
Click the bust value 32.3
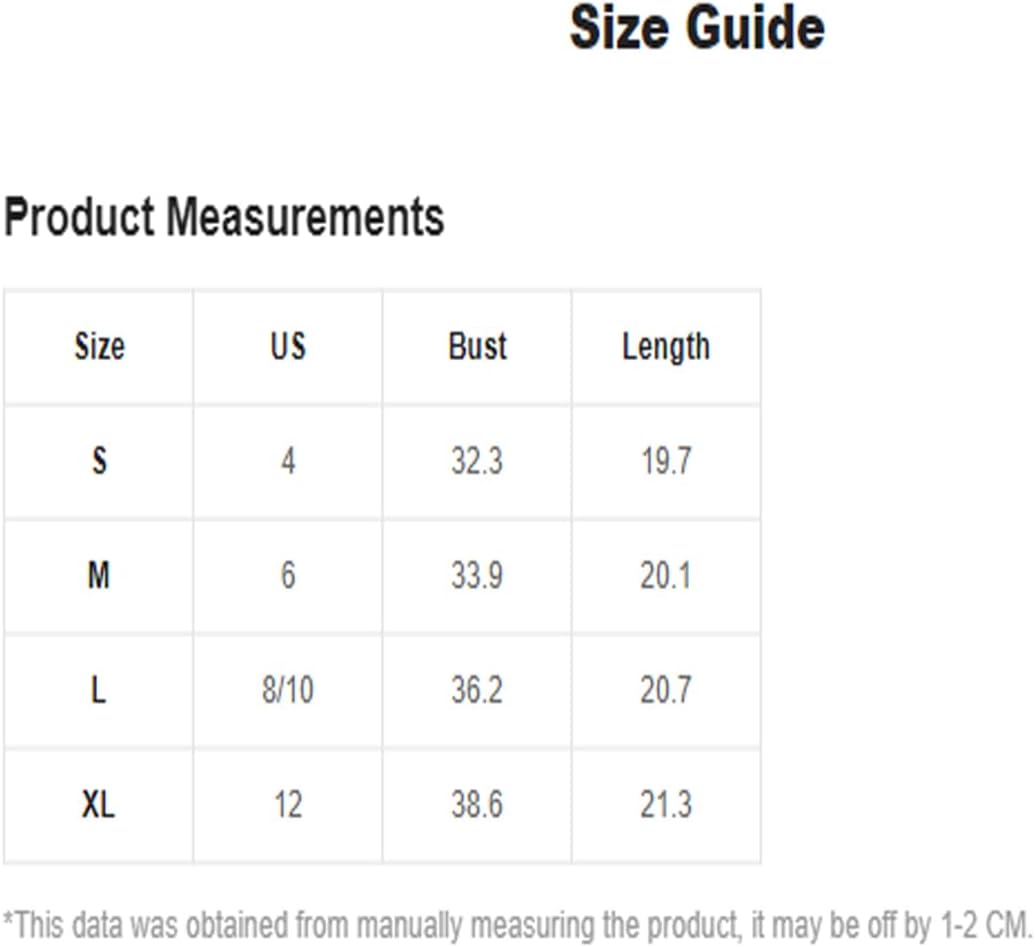[477, 460]
